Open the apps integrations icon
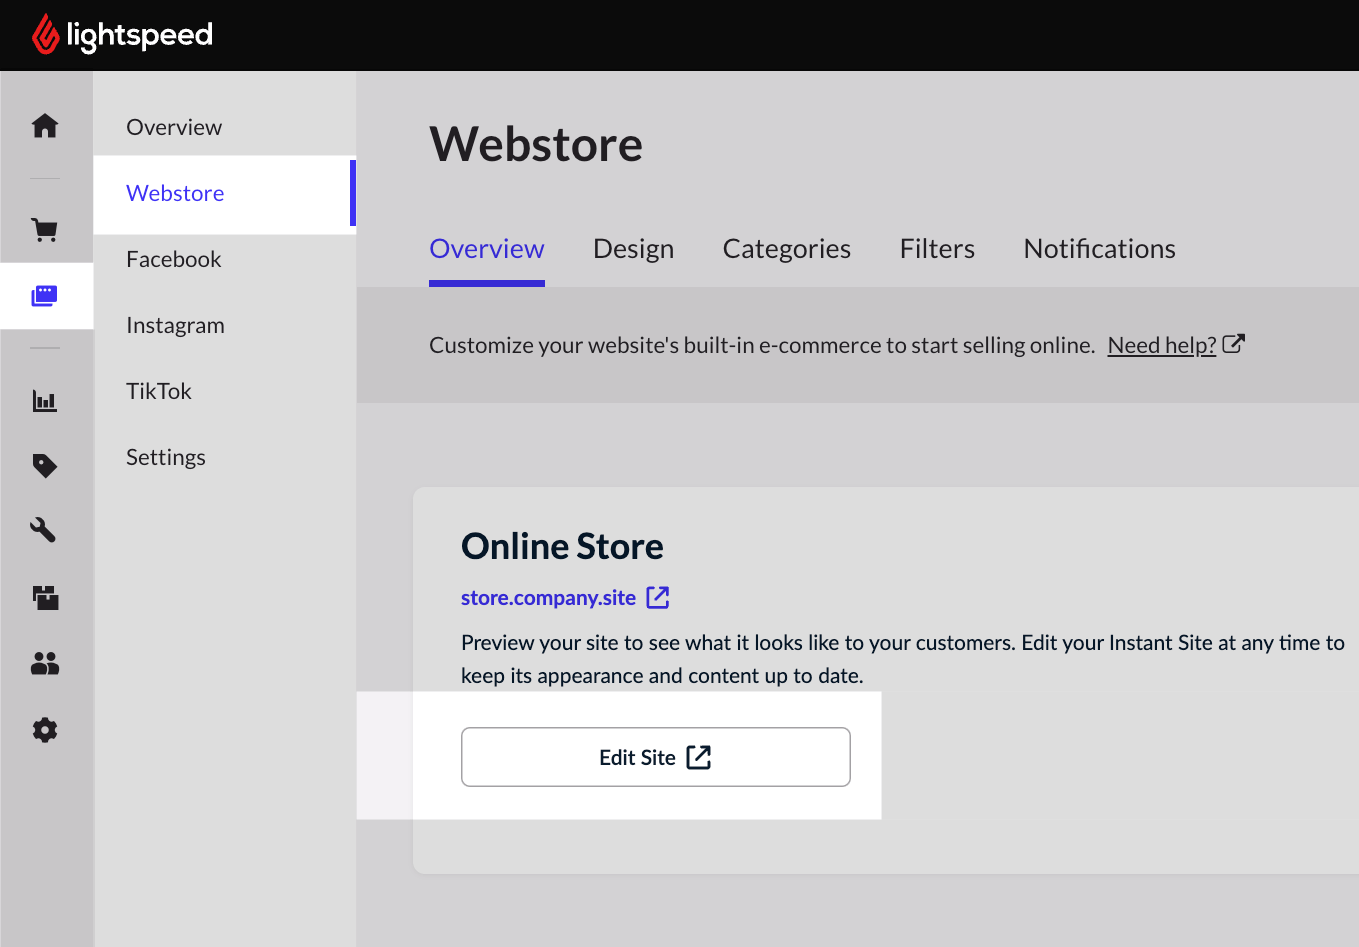1359x947 pixels. point(45,597)
